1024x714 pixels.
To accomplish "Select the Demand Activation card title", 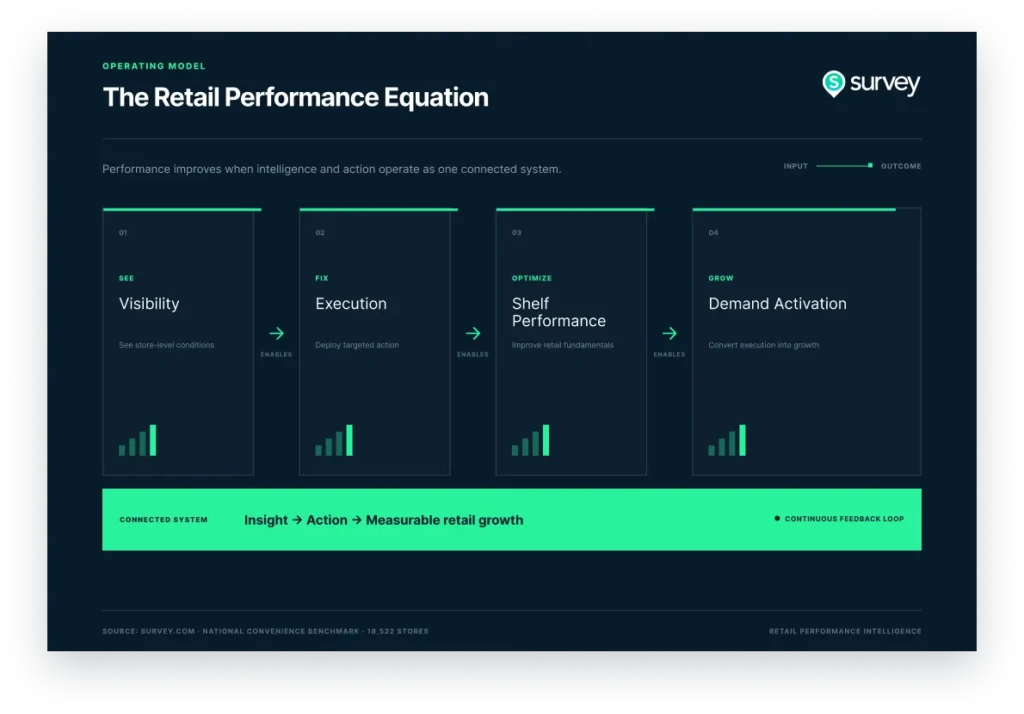I will pyautogui.click(x=777, y=304).
